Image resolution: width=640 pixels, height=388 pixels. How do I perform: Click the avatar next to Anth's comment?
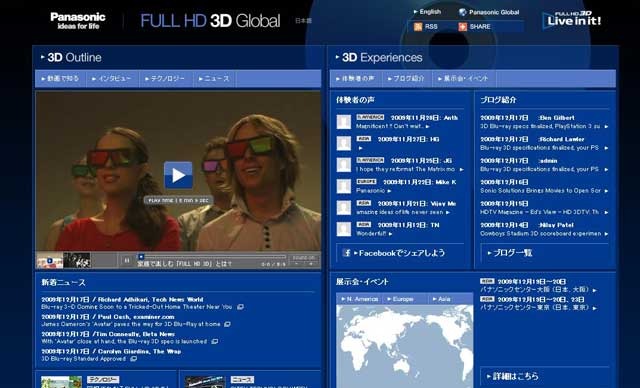click(344, 122)
